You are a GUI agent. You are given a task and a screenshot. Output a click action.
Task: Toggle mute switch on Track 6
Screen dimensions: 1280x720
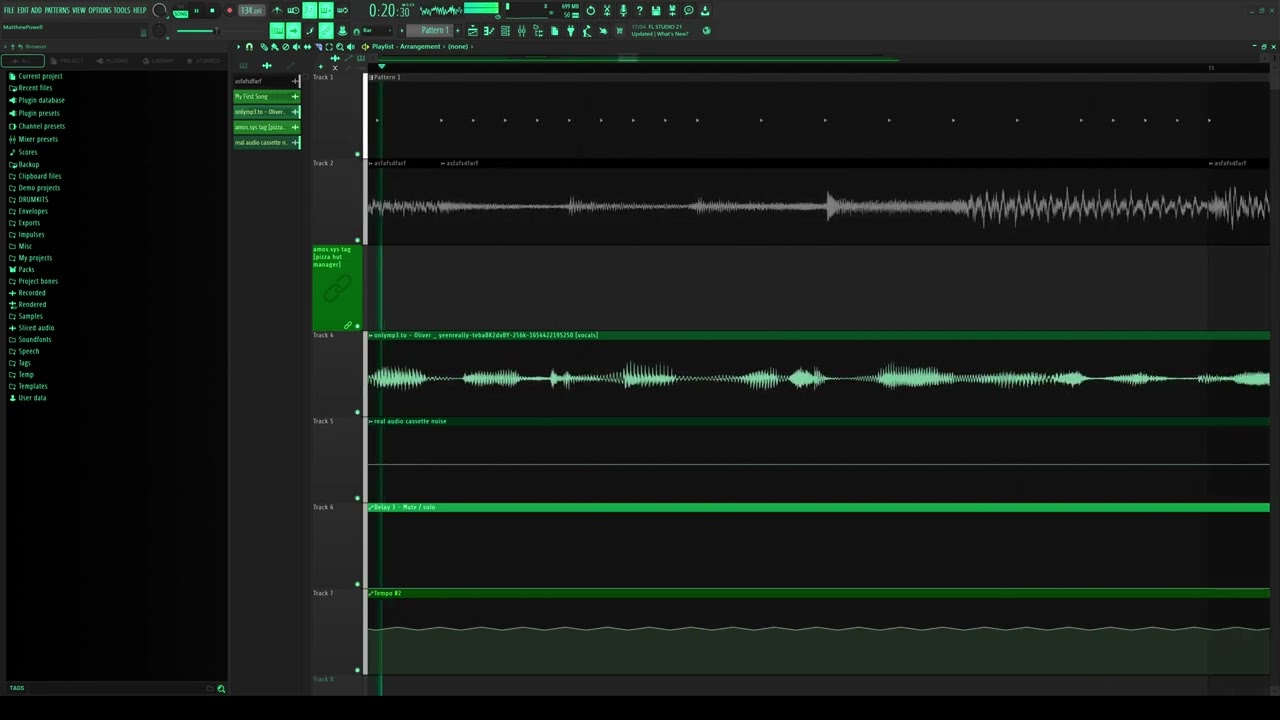tap(357, 584)
